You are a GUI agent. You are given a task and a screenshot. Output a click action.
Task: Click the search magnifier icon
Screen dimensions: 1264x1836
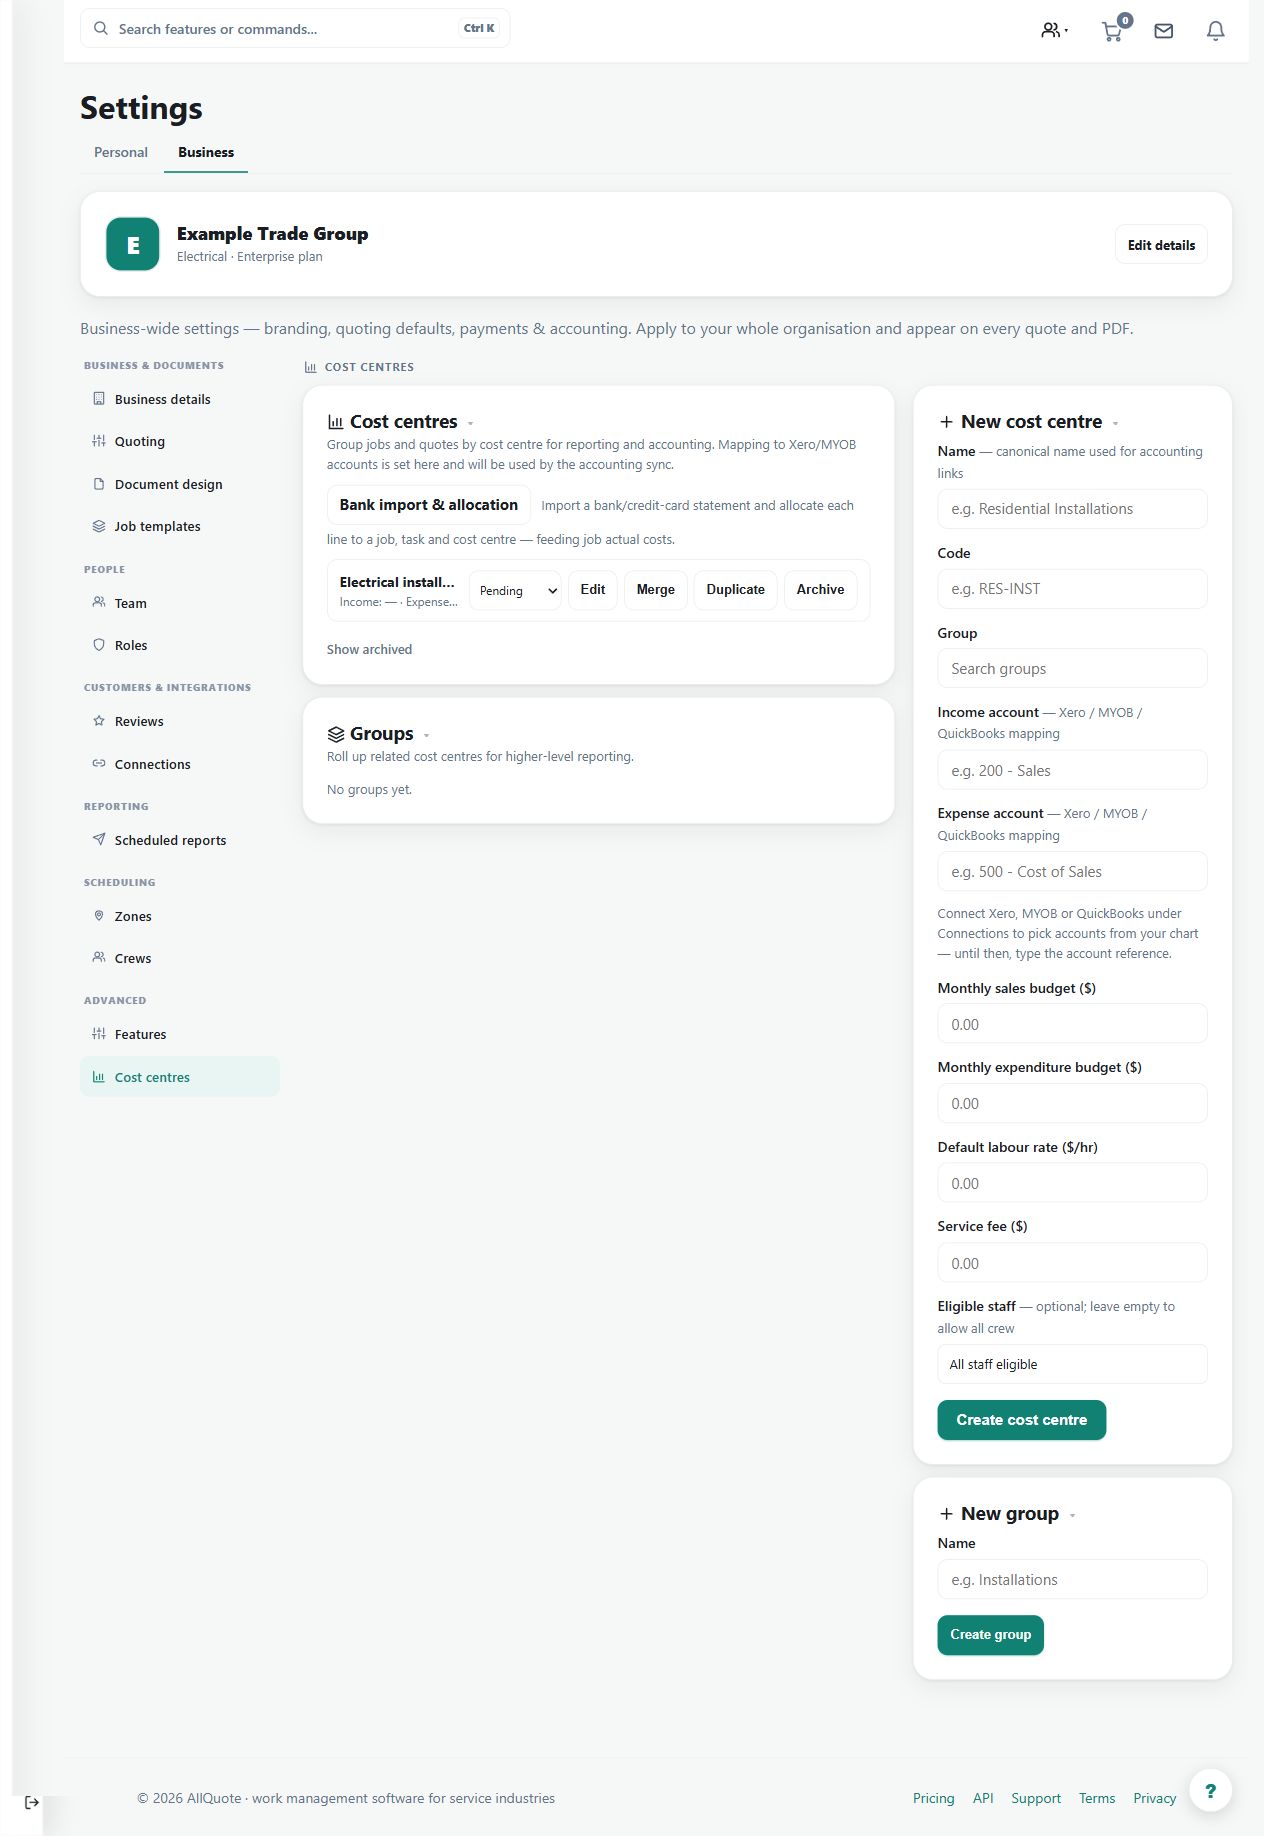tap(101, 29)
